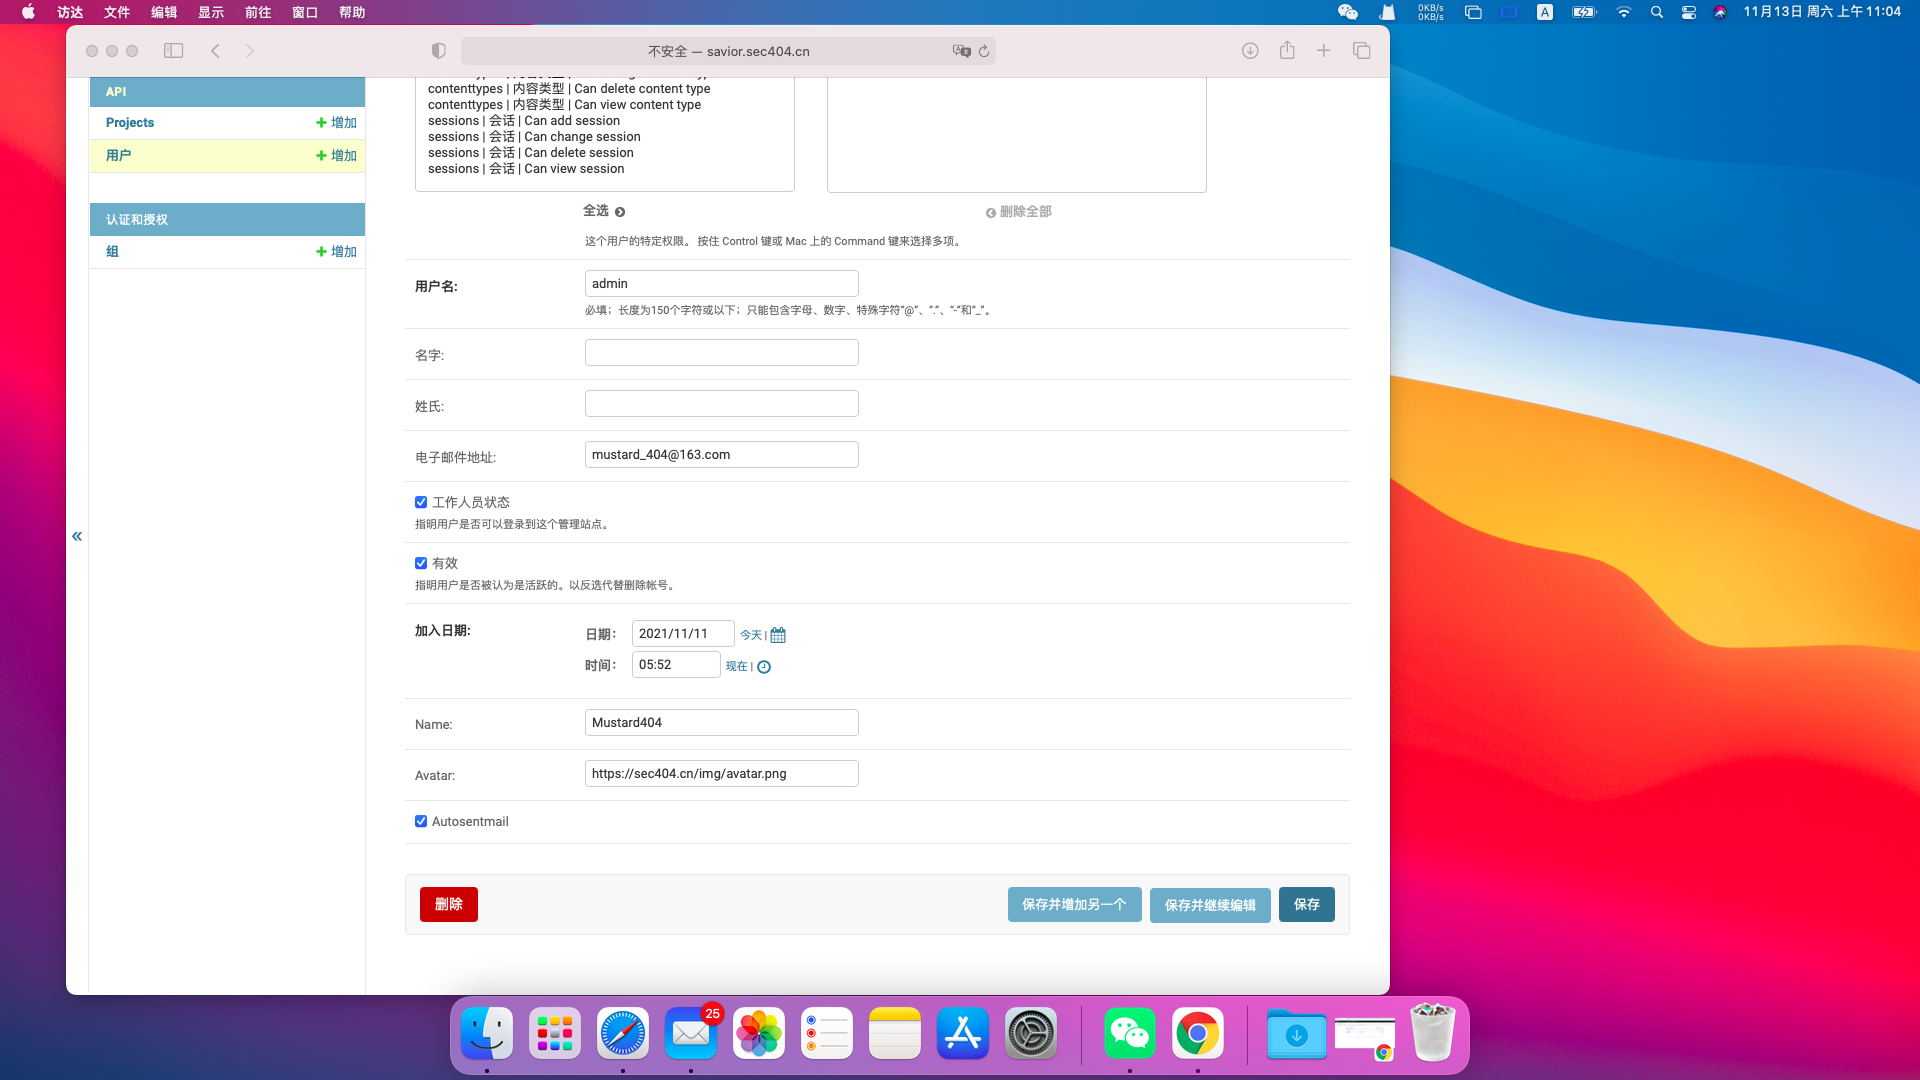Disable the Autosentmail checkbox
Image resolution: width=1920 pixels, height=1080 pixels.
[421, 821]
